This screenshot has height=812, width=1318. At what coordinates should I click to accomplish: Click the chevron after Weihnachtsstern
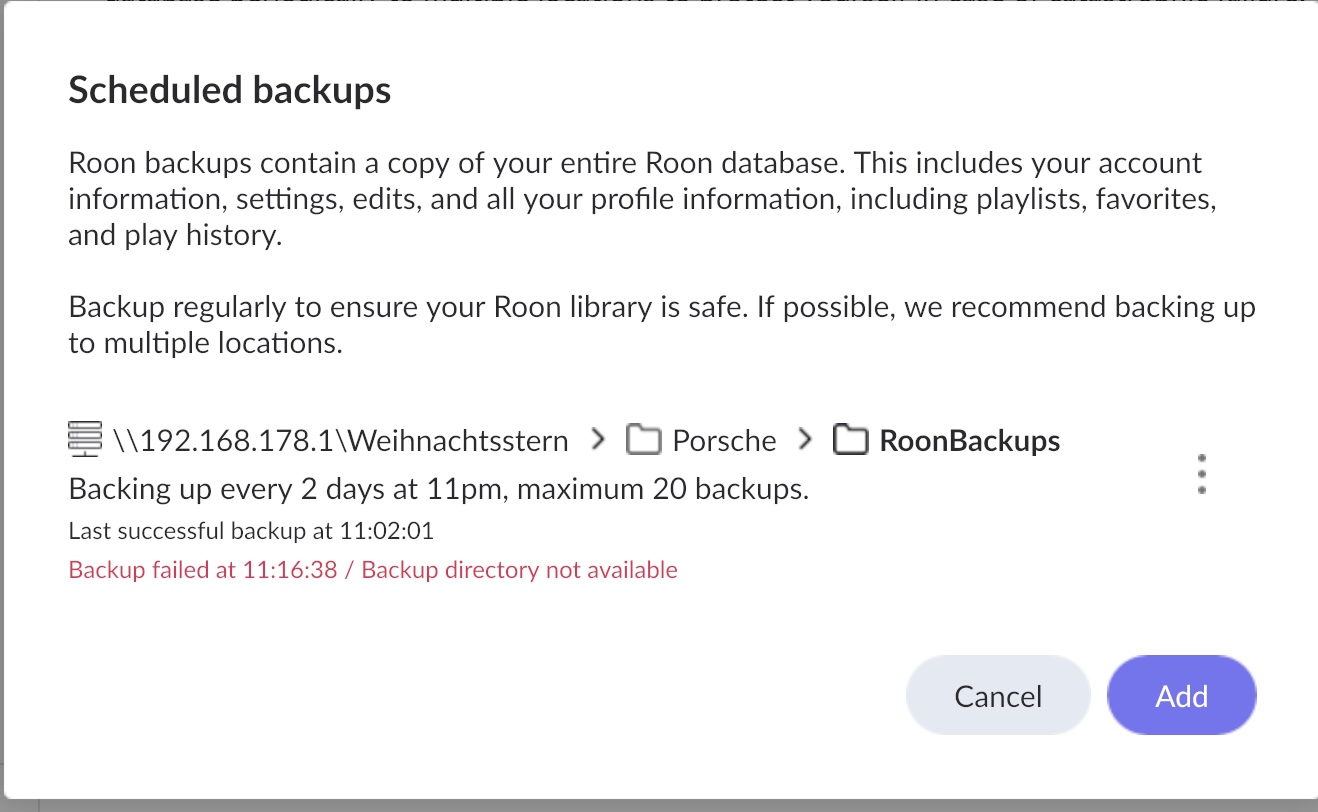[x=598, y=439]
